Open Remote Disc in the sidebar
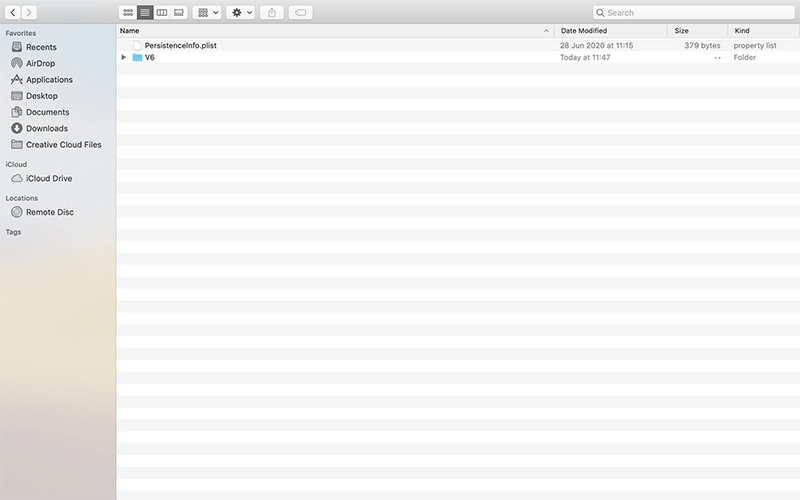 pyautogui.click(x=42, y=212)
